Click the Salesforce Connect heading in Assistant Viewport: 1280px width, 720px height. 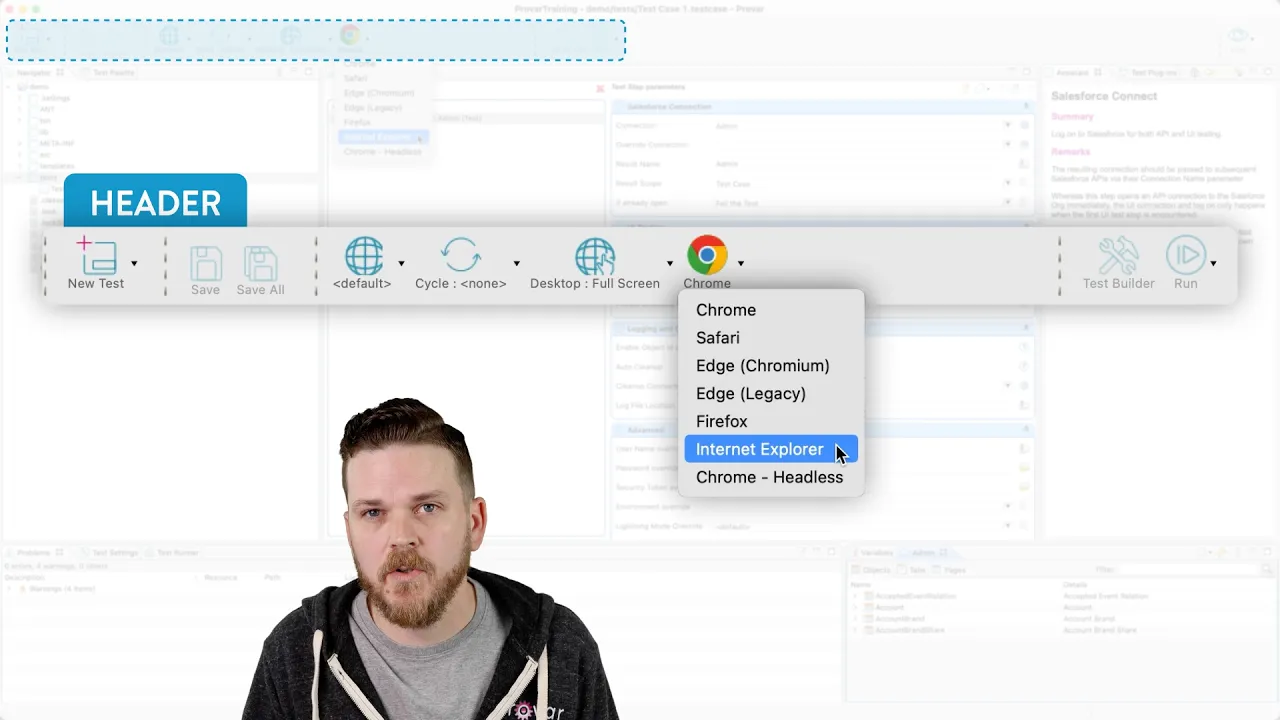tap(1104, 96)
